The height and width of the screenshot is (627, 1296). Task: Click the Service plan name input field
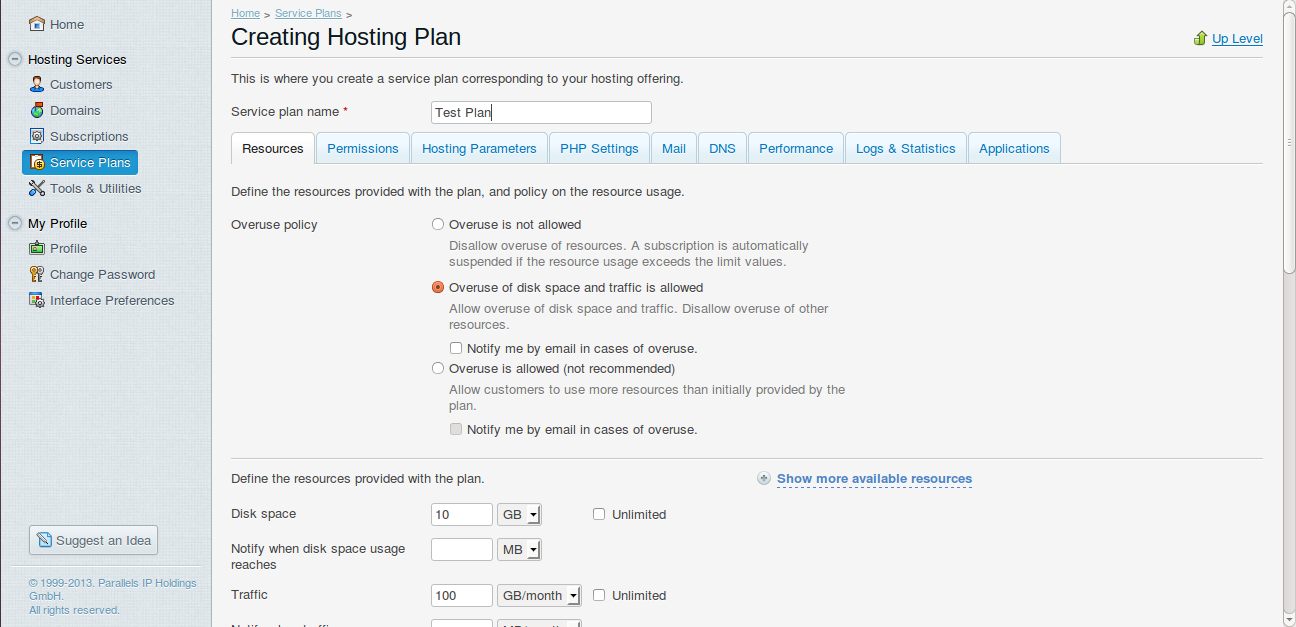click(x=541, y=112)
